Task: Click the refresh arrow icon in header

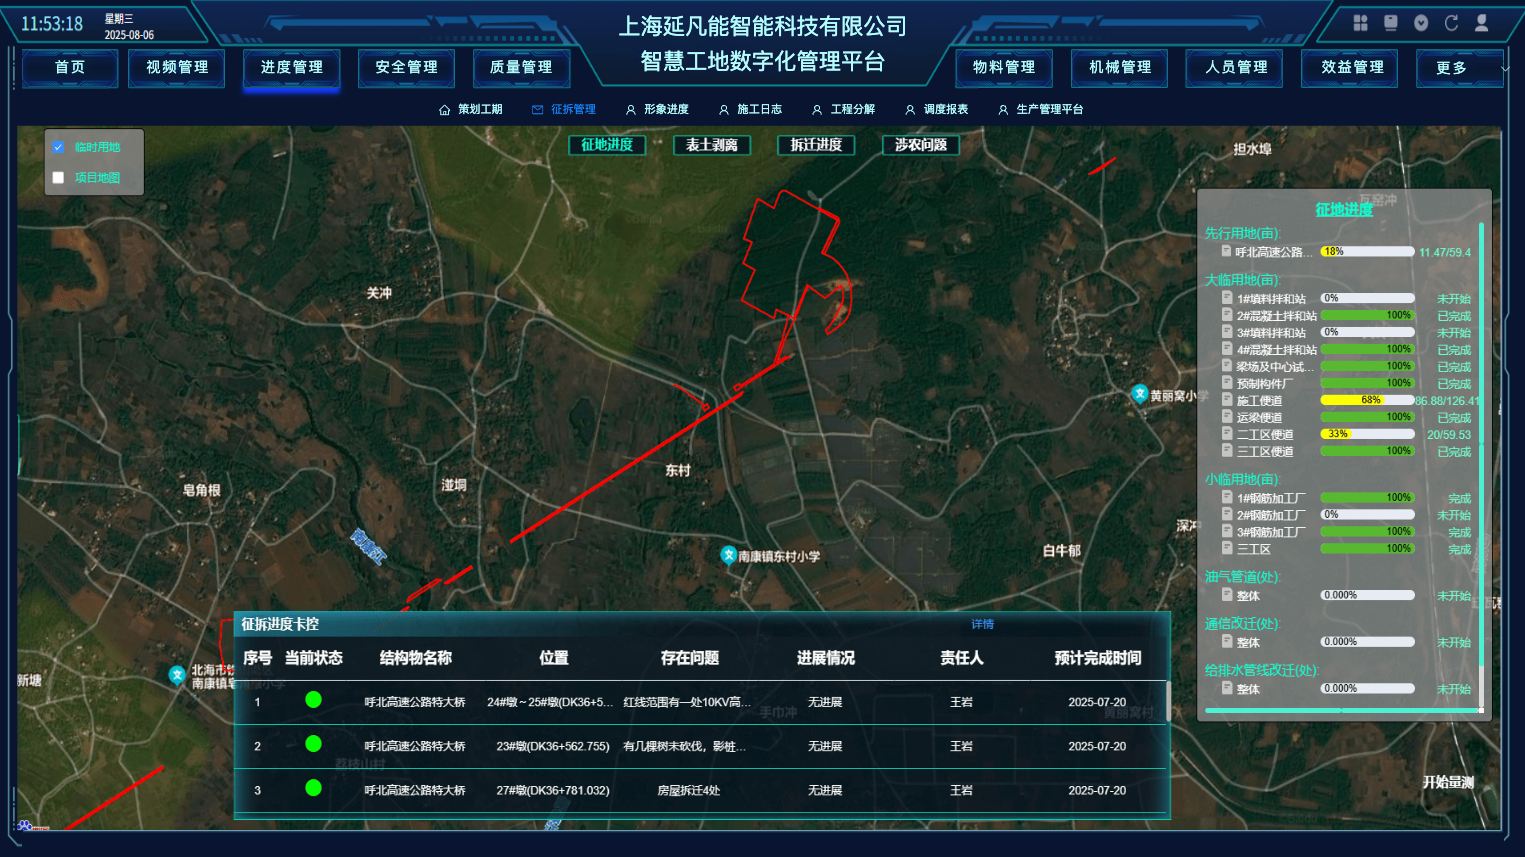Action: pyautogui.click(x=1451, y=23)
